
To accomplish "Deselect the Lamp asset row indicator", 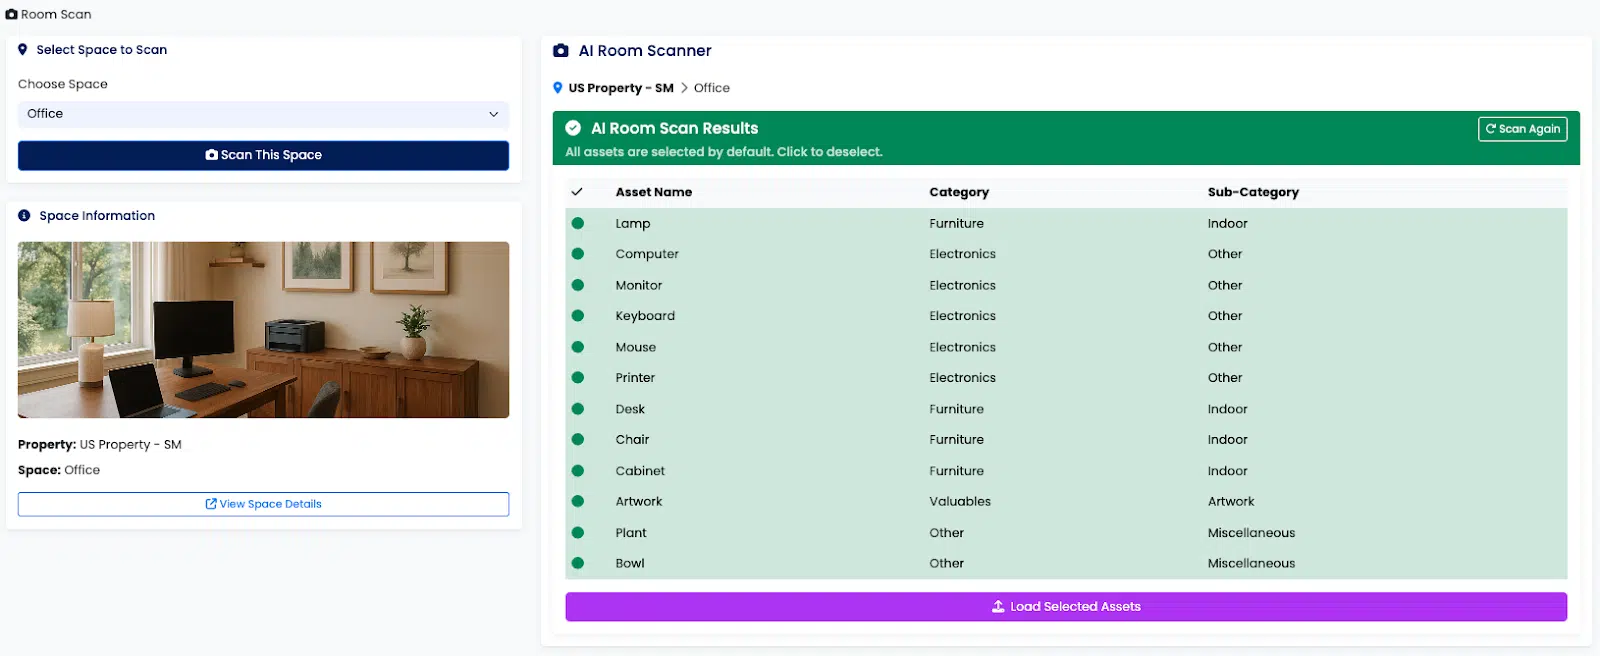I will (x=578, y=224).
